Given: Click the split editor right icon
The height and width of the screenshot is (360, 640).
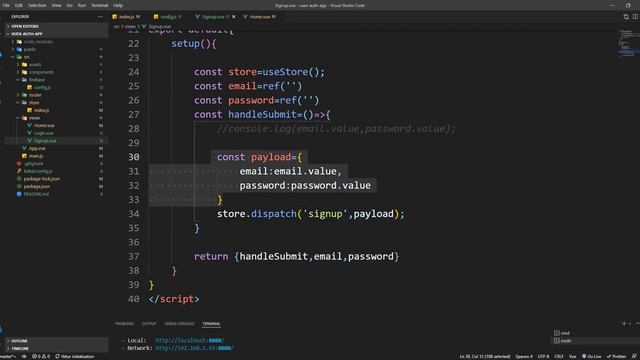Looking at the screenshot, I should point(636,17).
